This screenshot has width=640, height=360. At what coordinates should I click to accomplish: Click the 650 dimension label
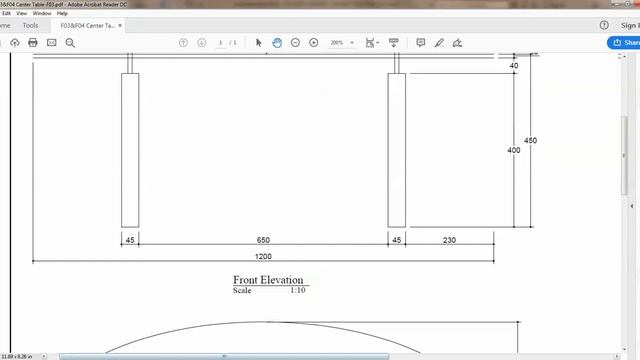click(263, 240)
